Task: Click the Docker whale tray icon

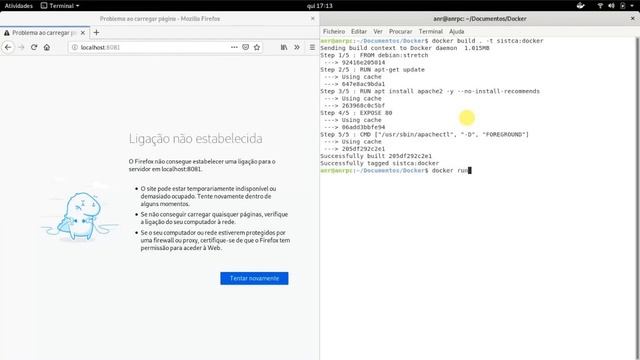Action: 580,6
